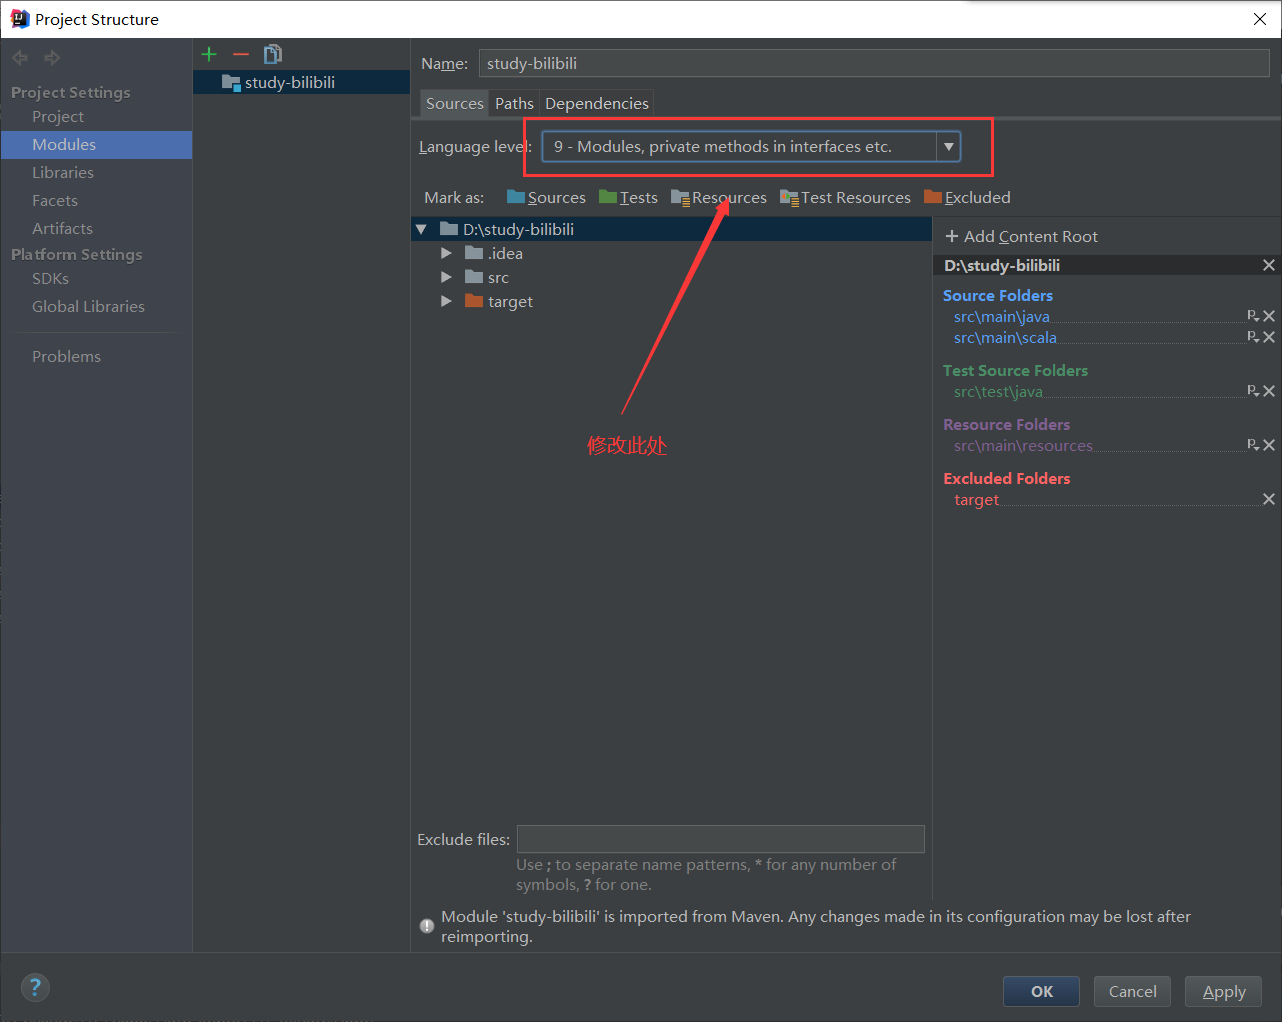Unmark src\main\resources resource folder
Image resolution: width=1282 pixels, height=1022 pixels.
pyautogui.click(x=1269, y=445)
